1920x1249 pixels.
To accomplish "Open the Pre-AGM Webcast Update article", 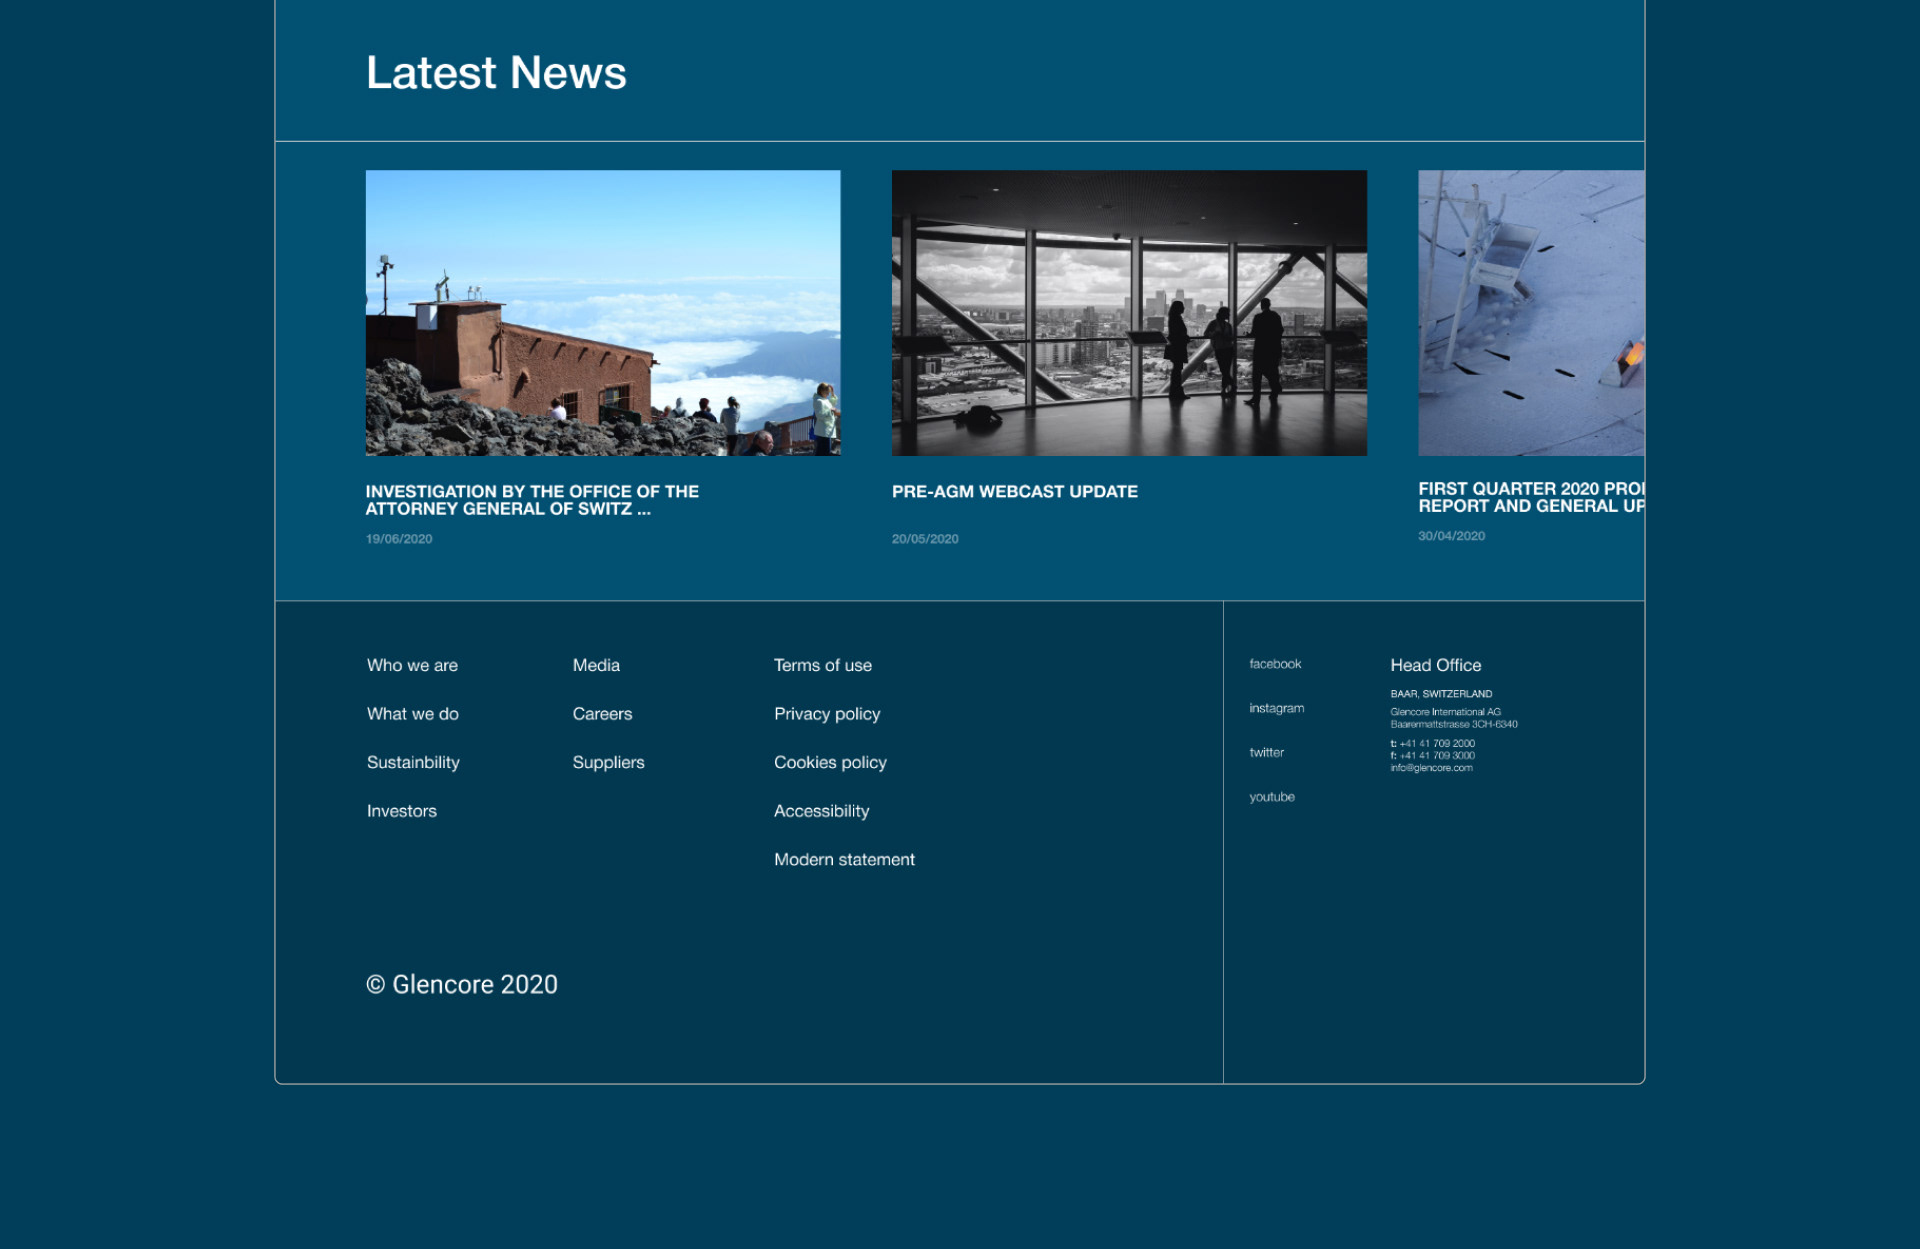I will pyautogui.click(x=1015, y=491).
